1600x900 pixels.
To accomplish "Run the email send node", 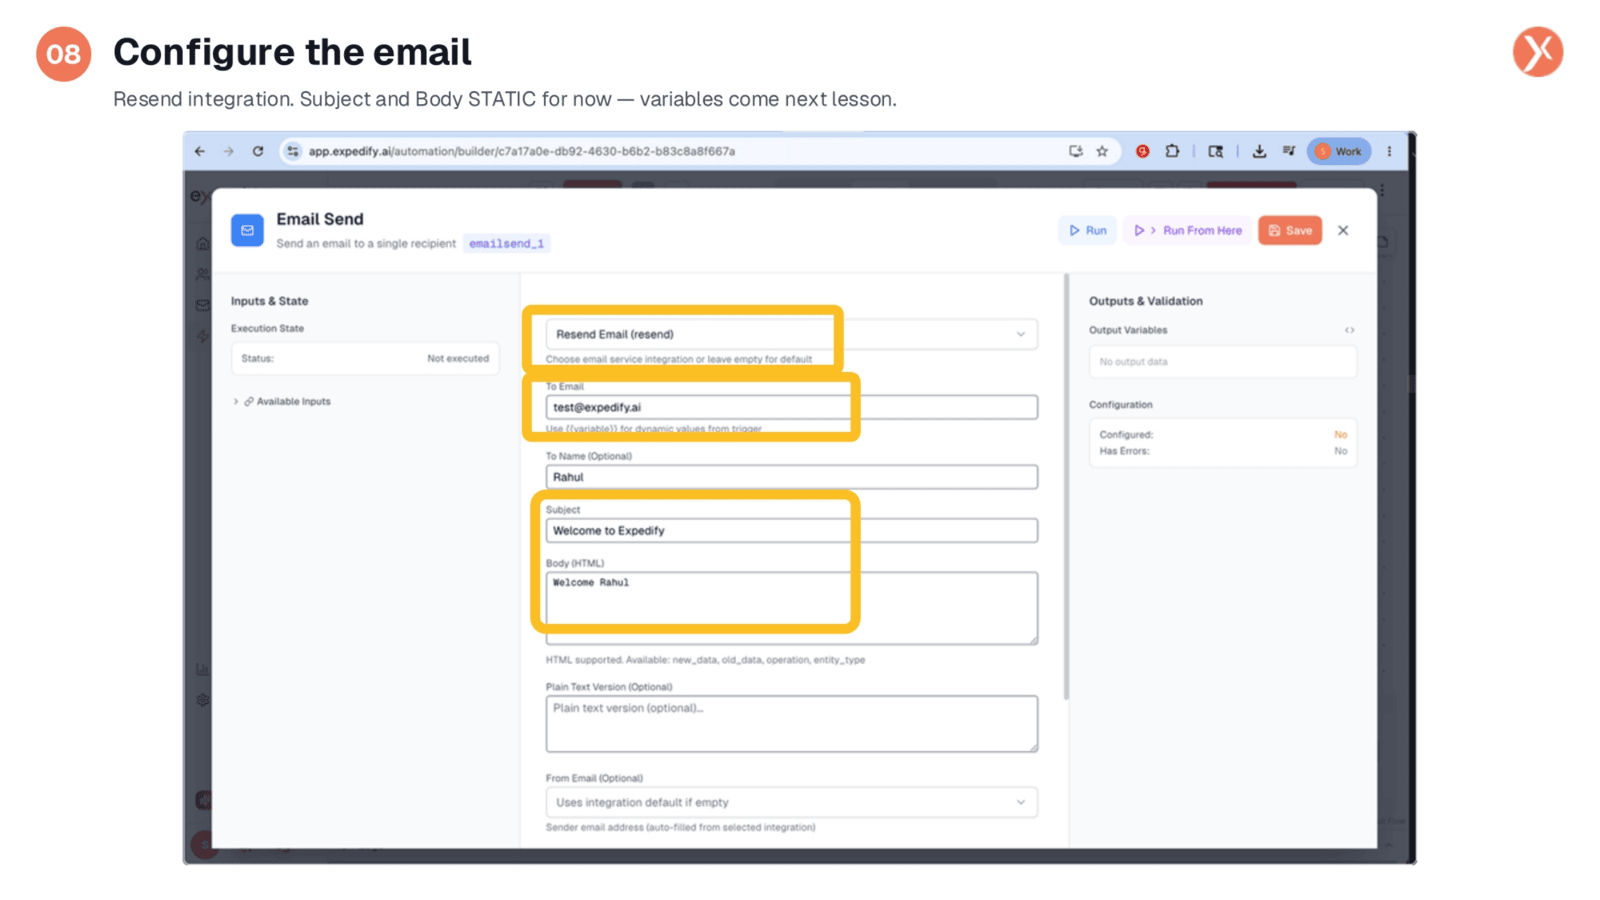I will 1088,230.
